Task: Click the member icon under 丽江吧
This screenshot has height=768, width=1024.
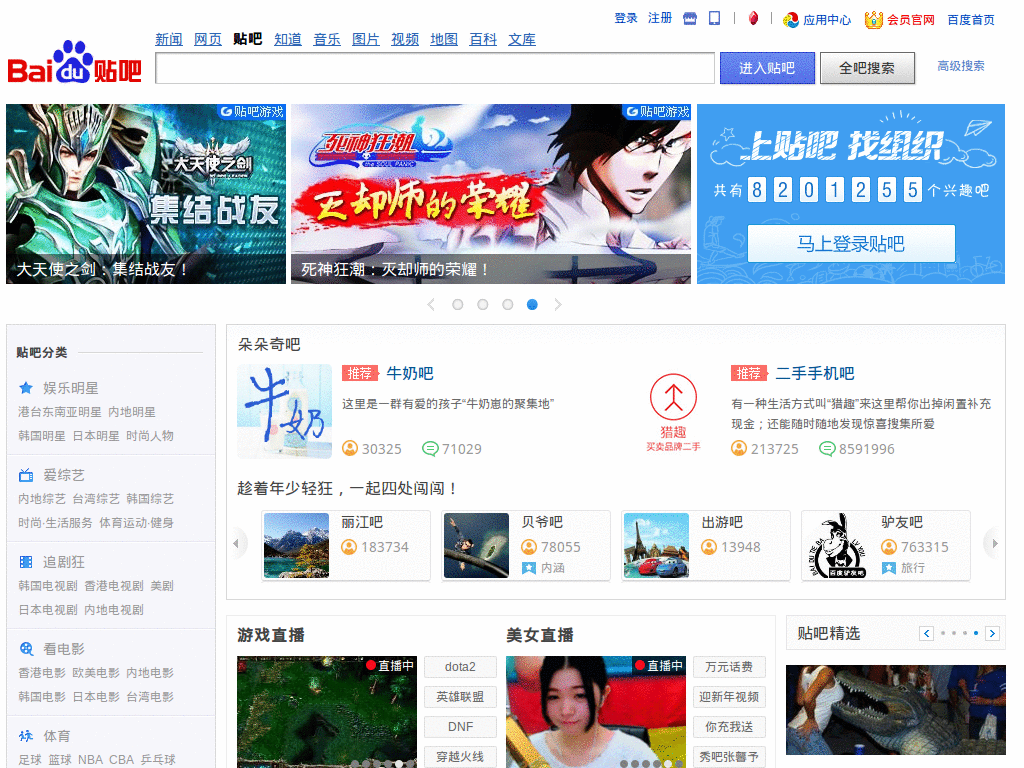Action: coord(349,547)
